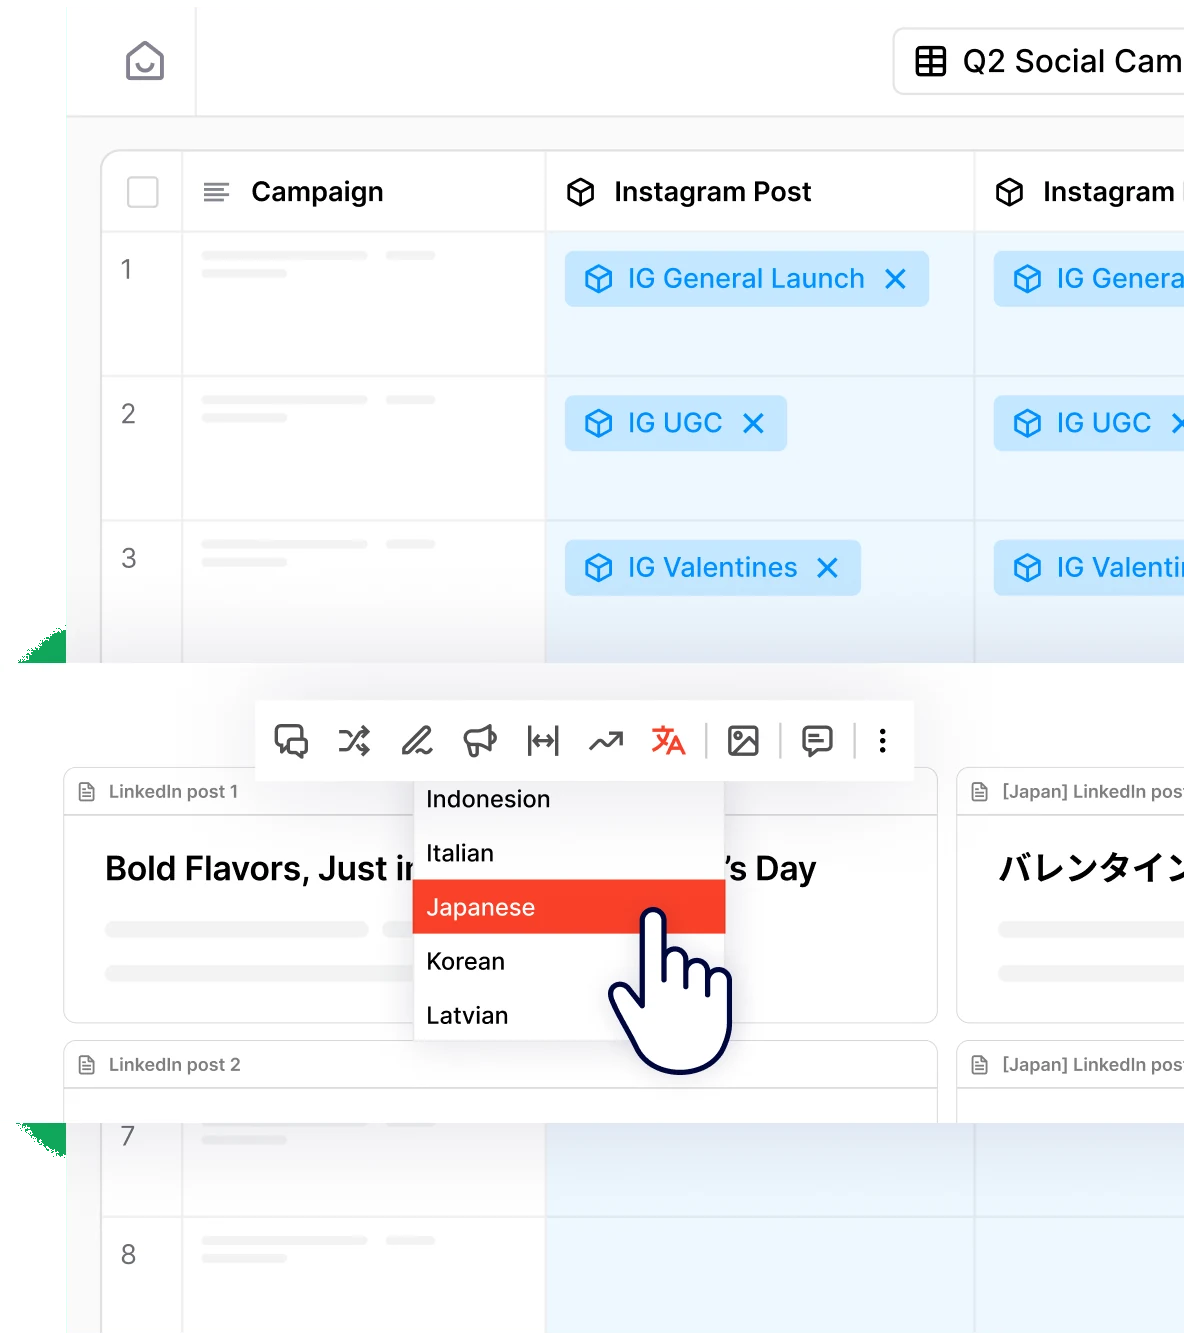Click the shuffle toolbar icon
Image resolution: width=1184 pixels, height=1340 pixels.
pos(354,741)
